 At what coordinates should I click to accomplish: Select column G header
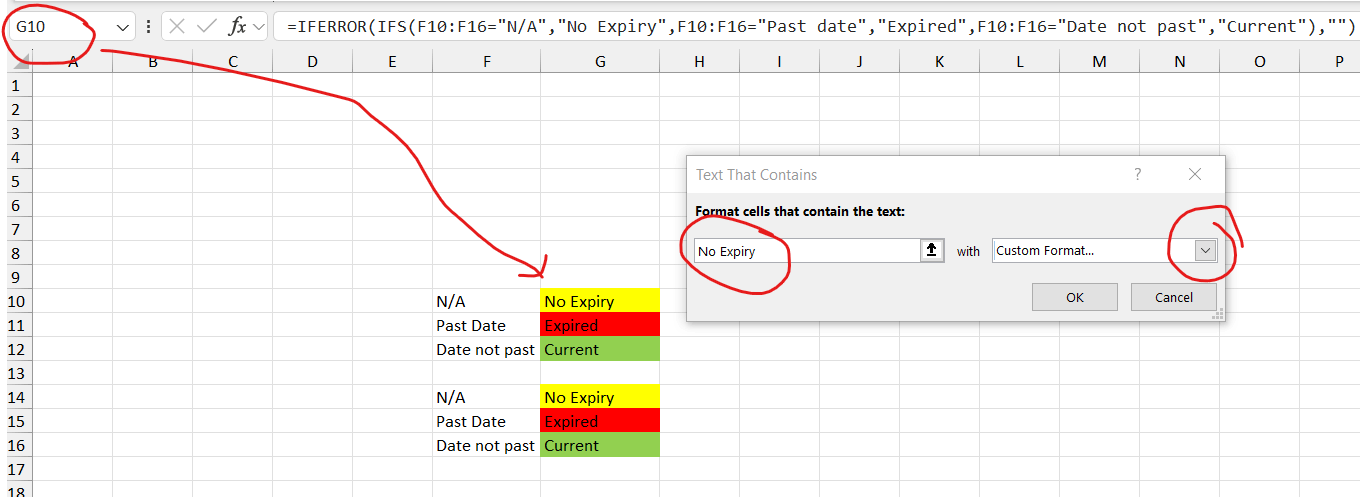pyautogui.click(x=600, y=62)
